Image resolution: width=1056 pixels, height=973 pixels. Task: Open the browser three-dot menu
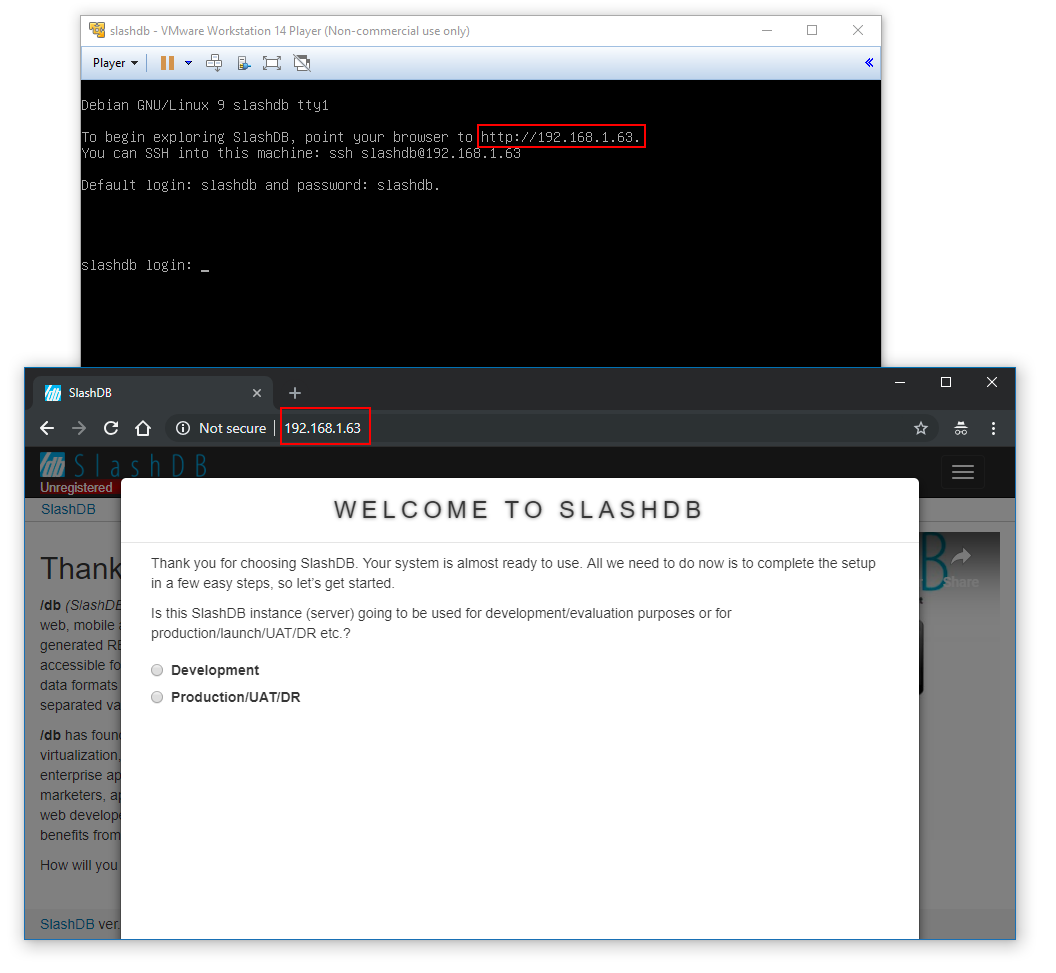tap(993, 428)
